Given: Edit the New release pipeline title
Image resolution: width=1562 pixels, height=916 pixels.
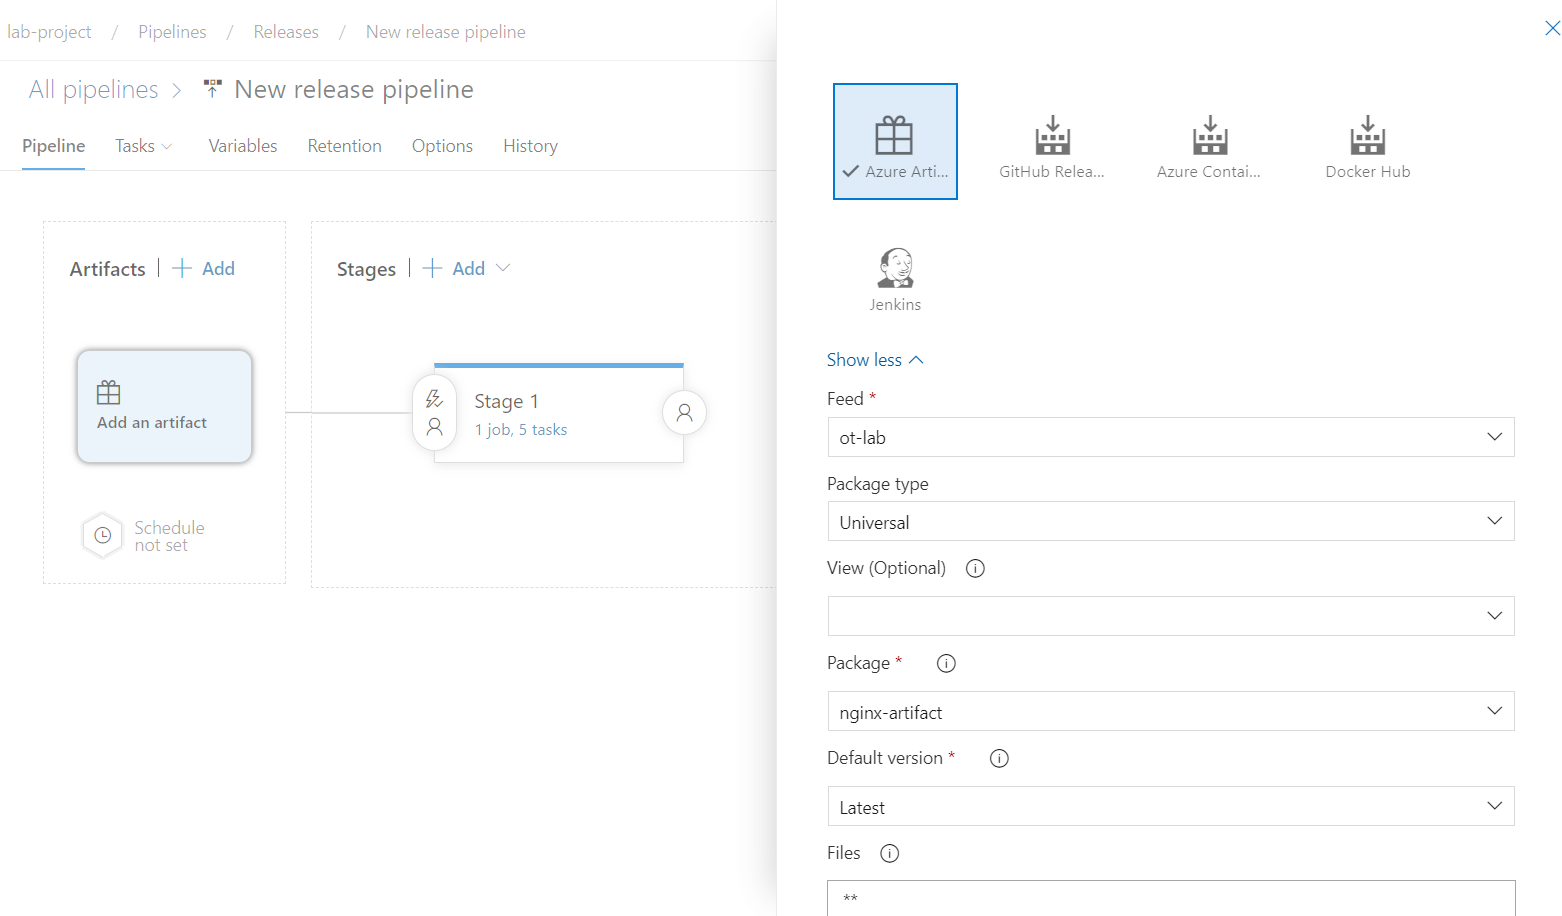Looking at the screenshot, I should tap(354, 90).
